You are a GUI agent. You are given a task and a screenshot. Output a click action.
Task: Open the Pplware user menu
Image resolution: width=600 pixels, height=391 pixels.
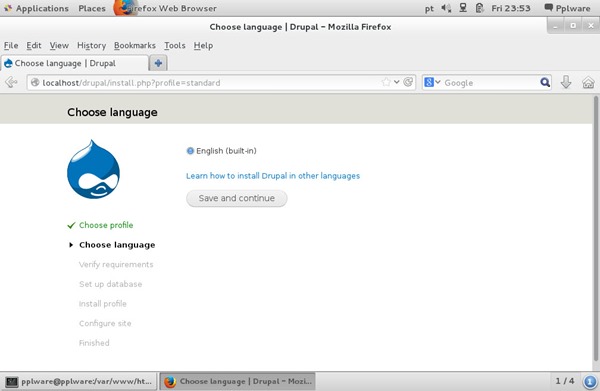[567, 8]
